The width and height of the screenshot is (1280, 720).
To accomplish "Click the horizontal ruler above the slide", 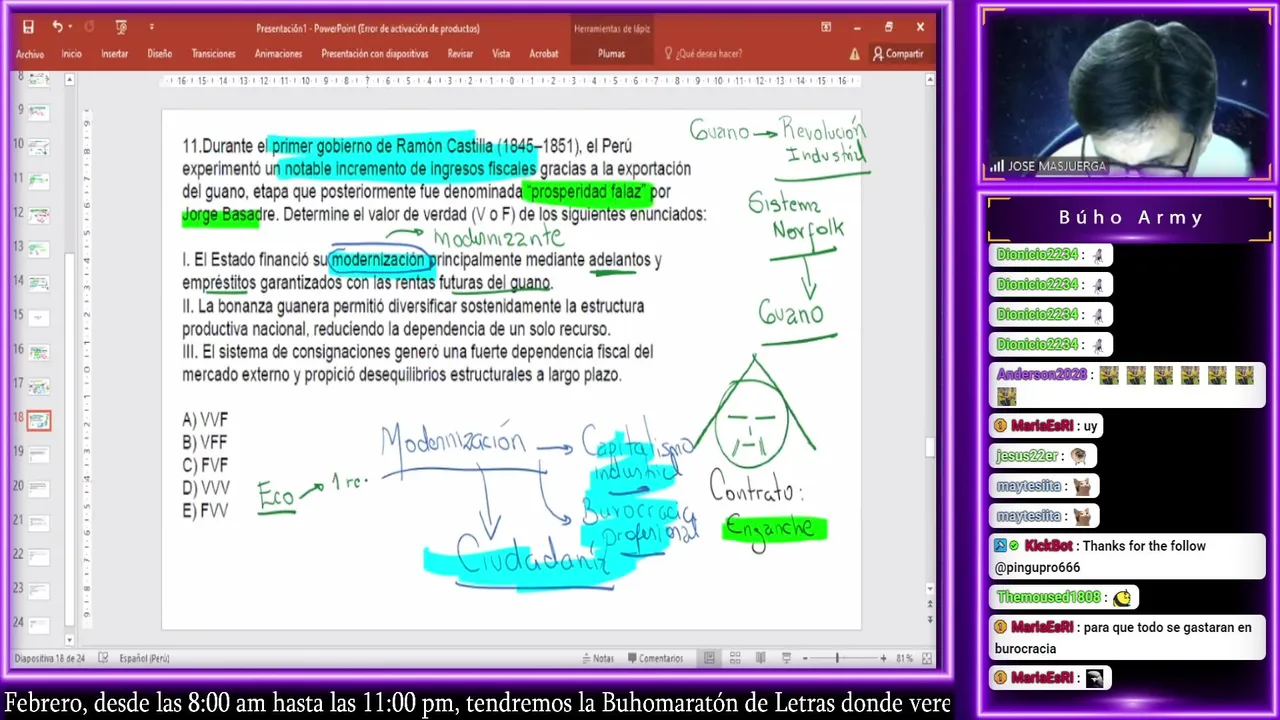I will tap(511, 81).
